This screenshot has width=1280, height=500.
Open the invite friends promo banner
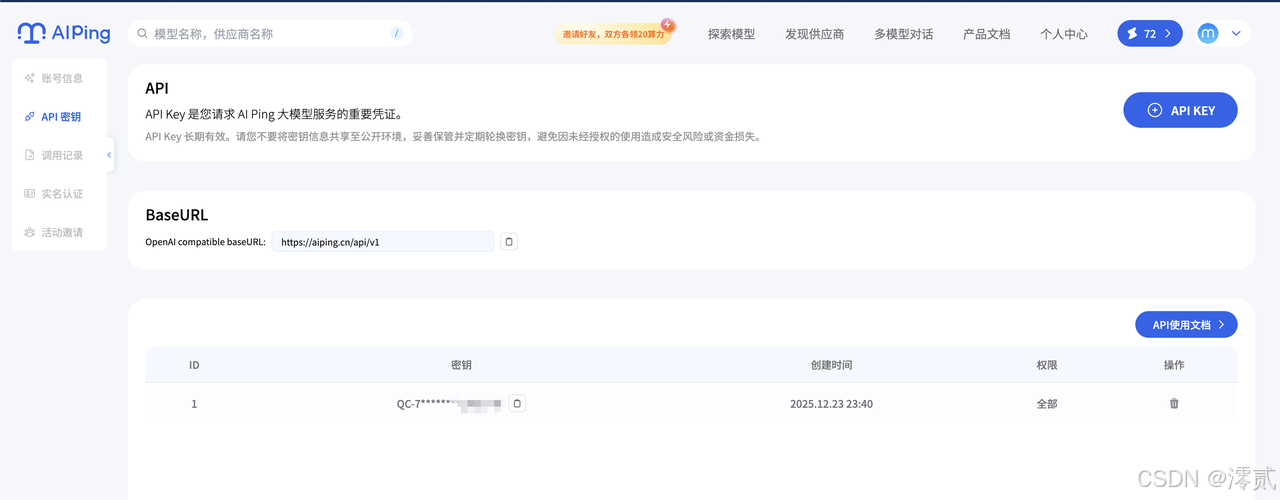[x=615, y=33]
